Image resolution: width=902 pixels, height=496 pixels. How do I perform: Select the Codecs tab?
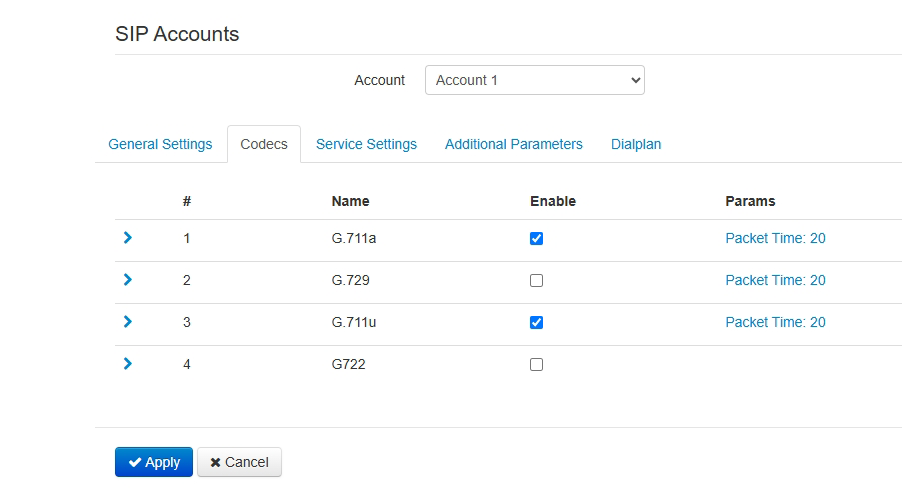pos(264,144)
